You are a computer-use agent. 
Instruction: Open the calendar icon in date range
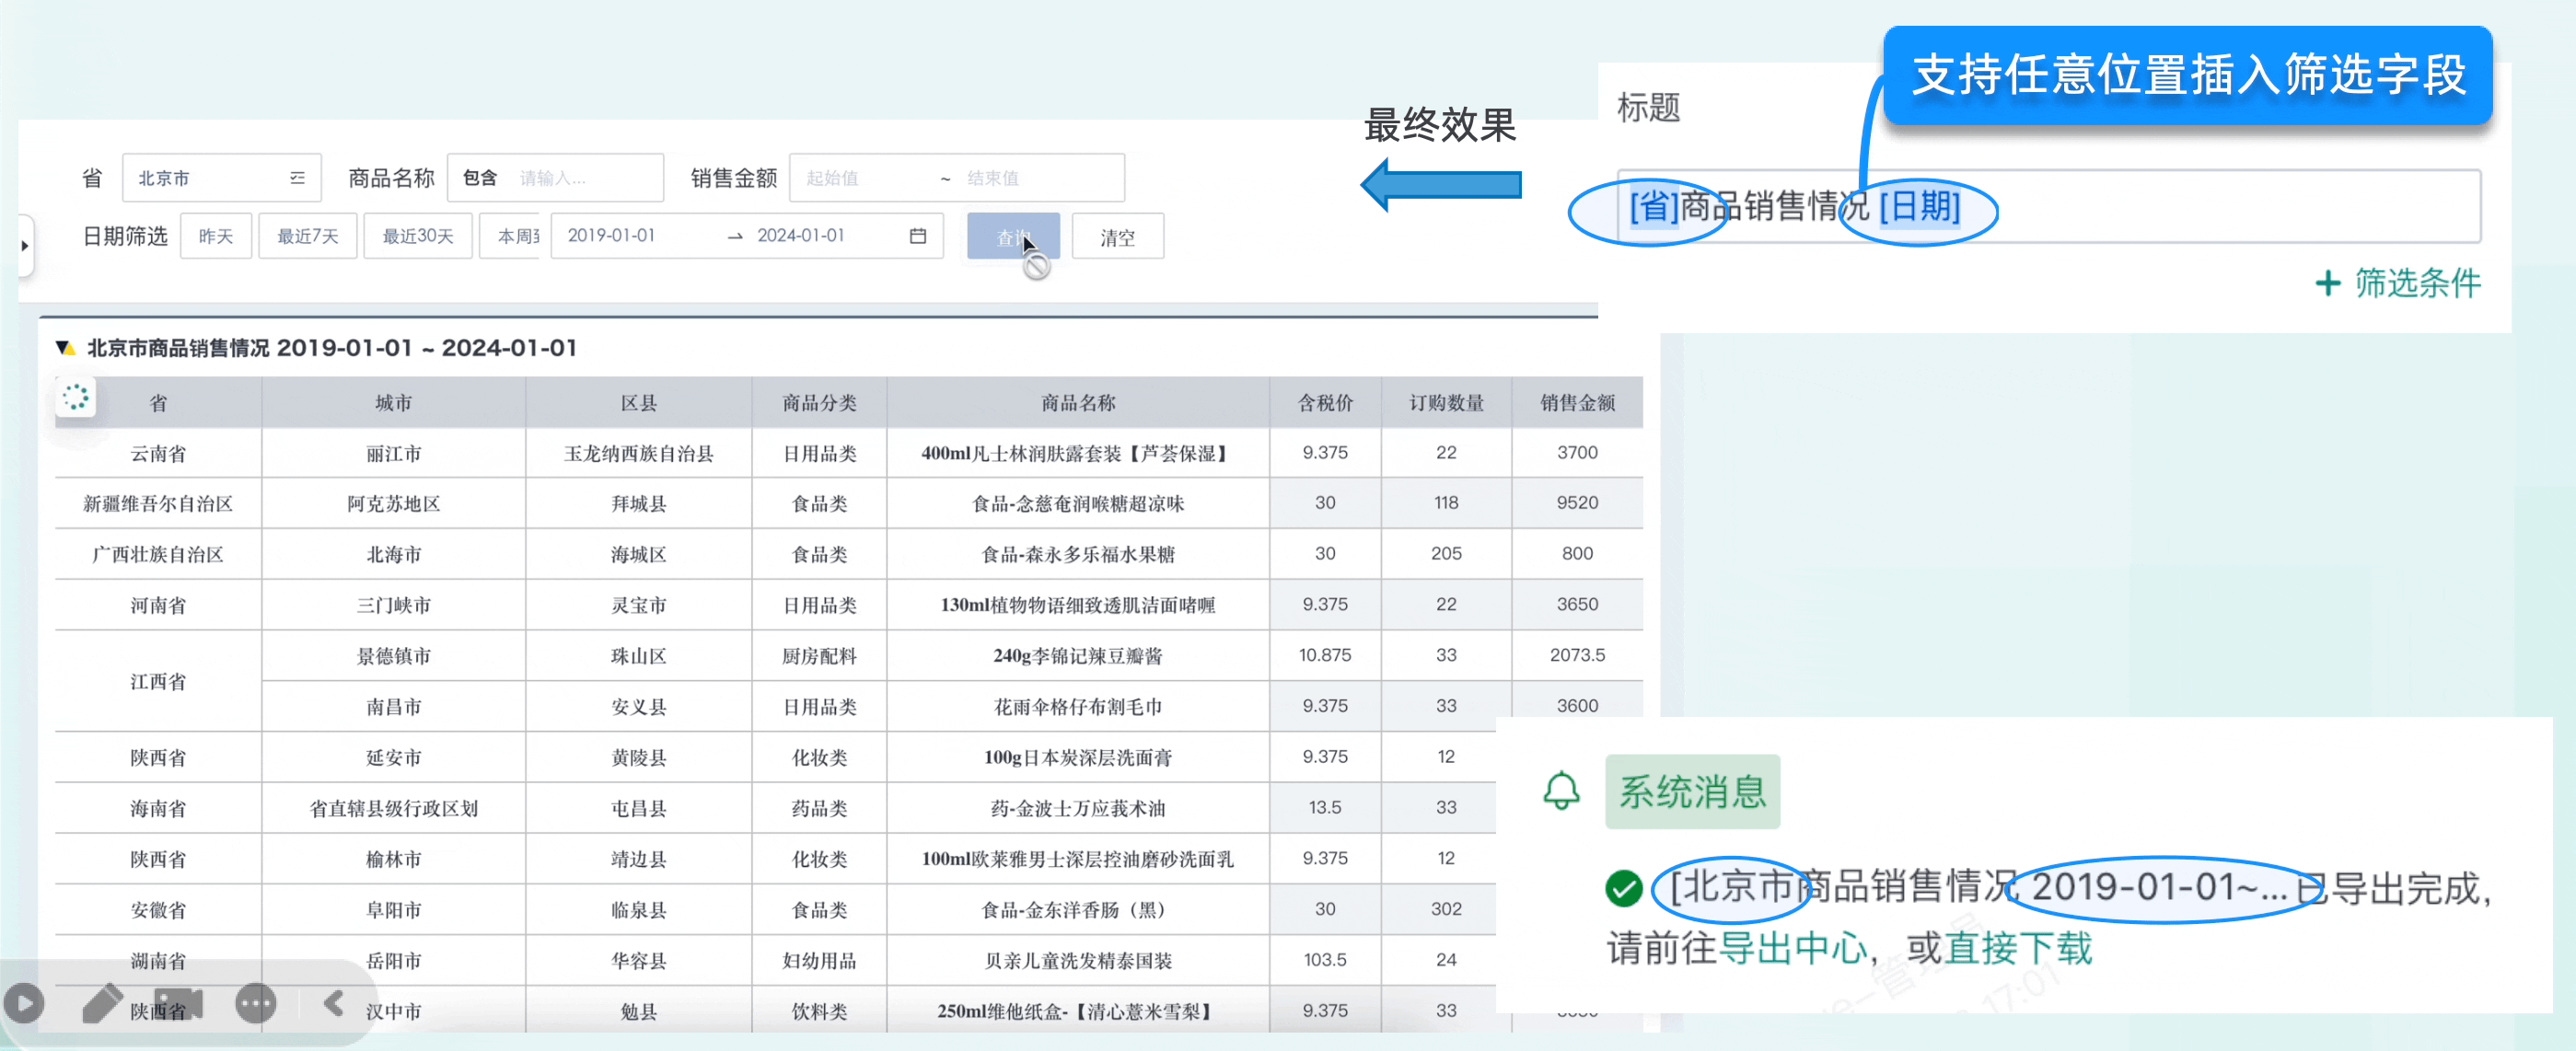918,236
